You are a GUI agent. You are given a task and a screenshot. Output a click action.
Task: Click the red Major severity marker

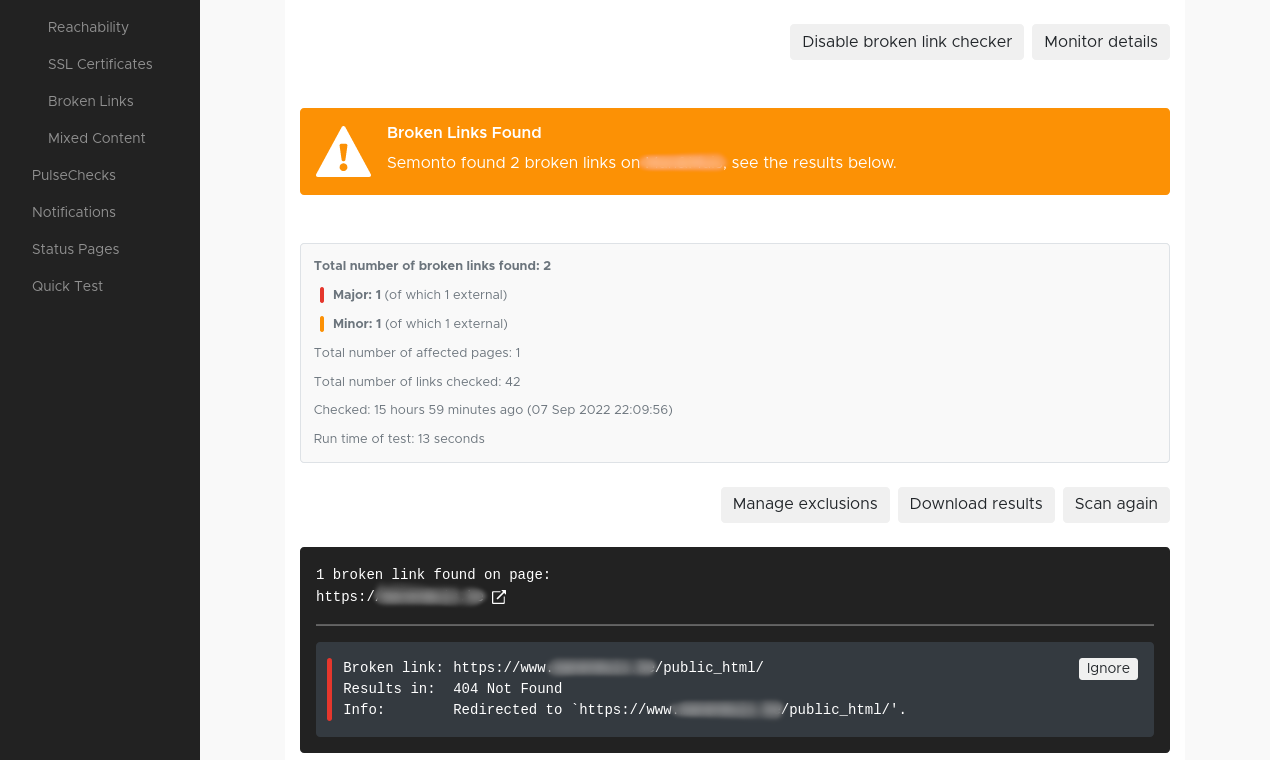(322, 295)
